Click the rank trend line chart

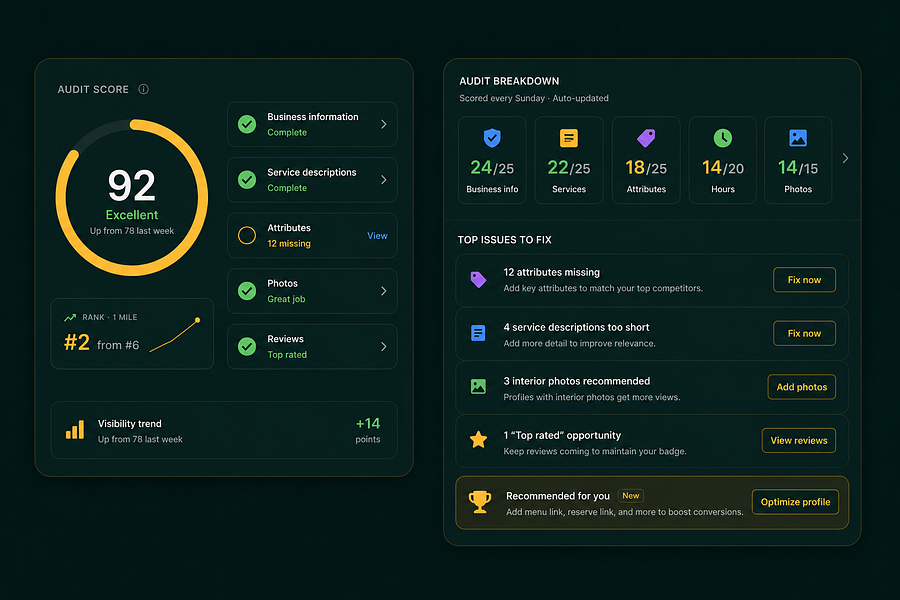coord(174,336)
